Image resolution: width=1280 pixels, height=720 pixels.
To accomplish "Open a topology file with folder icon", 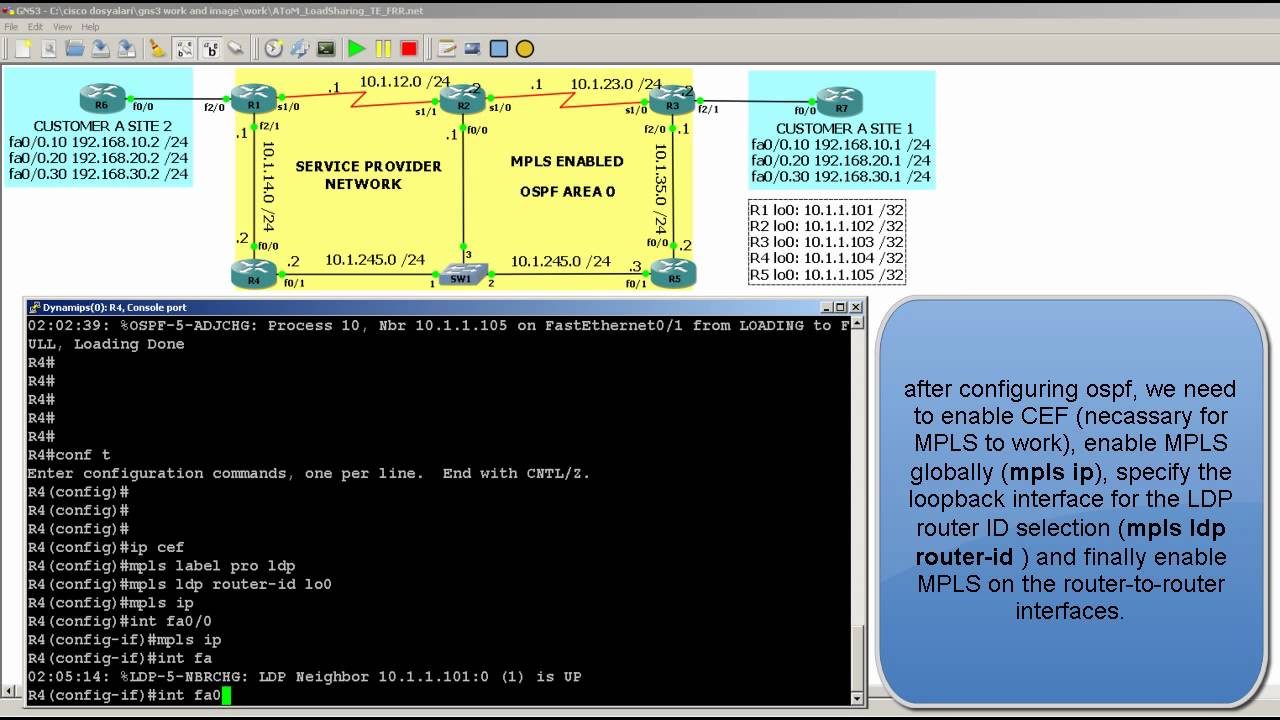I will pyautogui.click(x=74, y=48).
